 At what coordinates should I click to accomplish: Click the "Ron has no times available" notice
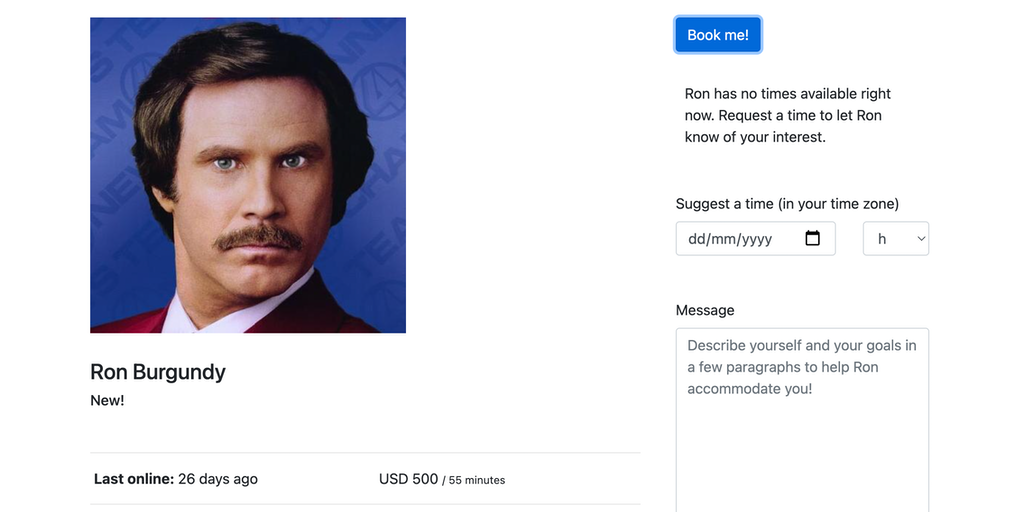(787, 94)
